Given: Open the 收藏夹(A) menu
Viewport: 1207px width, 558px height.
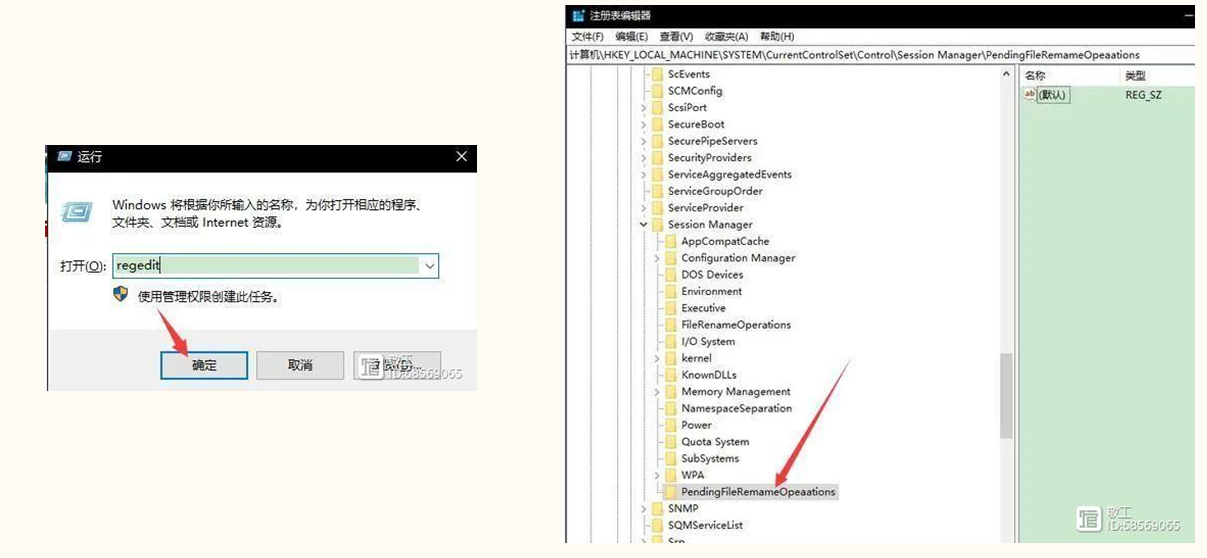Looking at the screenshot, I should 726,37.
